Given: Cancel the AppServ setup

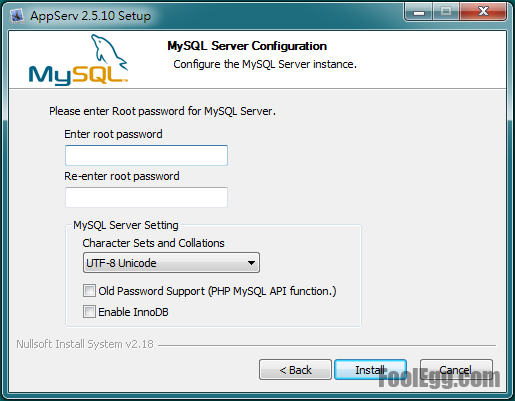Looking at the screenshot, I should (456, 370).
